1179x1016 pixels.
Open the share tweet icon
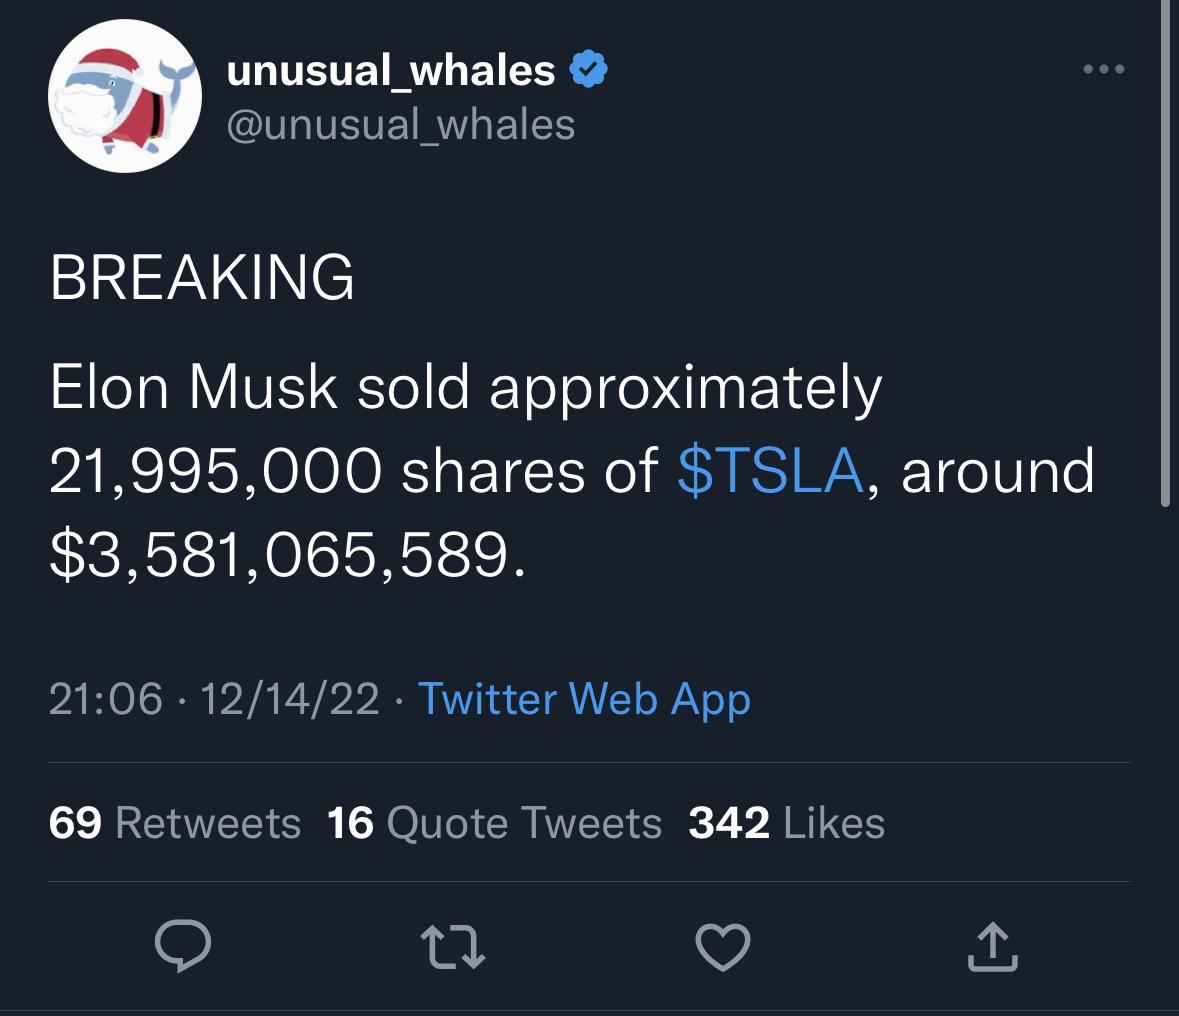click(992, 947)
